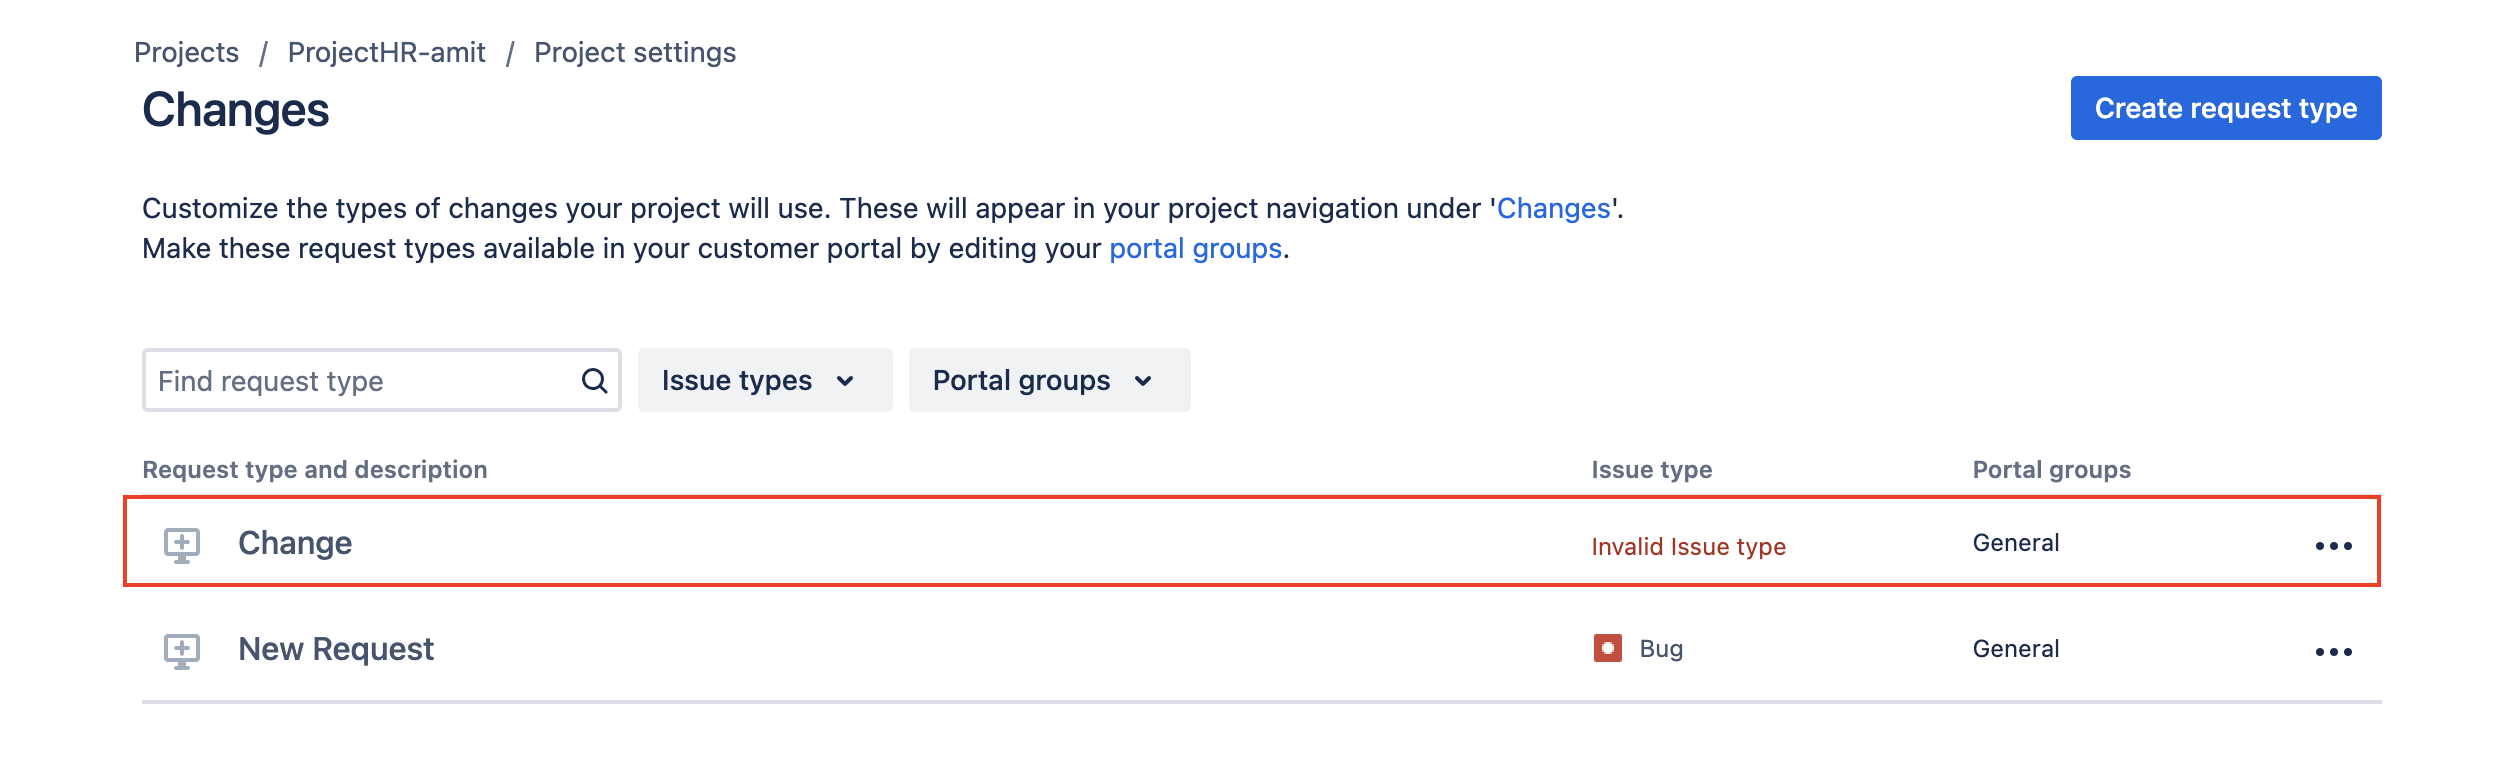Image resolution: width=2502 pixels, height=776 pixels.
Task: Open more actions for Change row
Action: [2333, 546]
